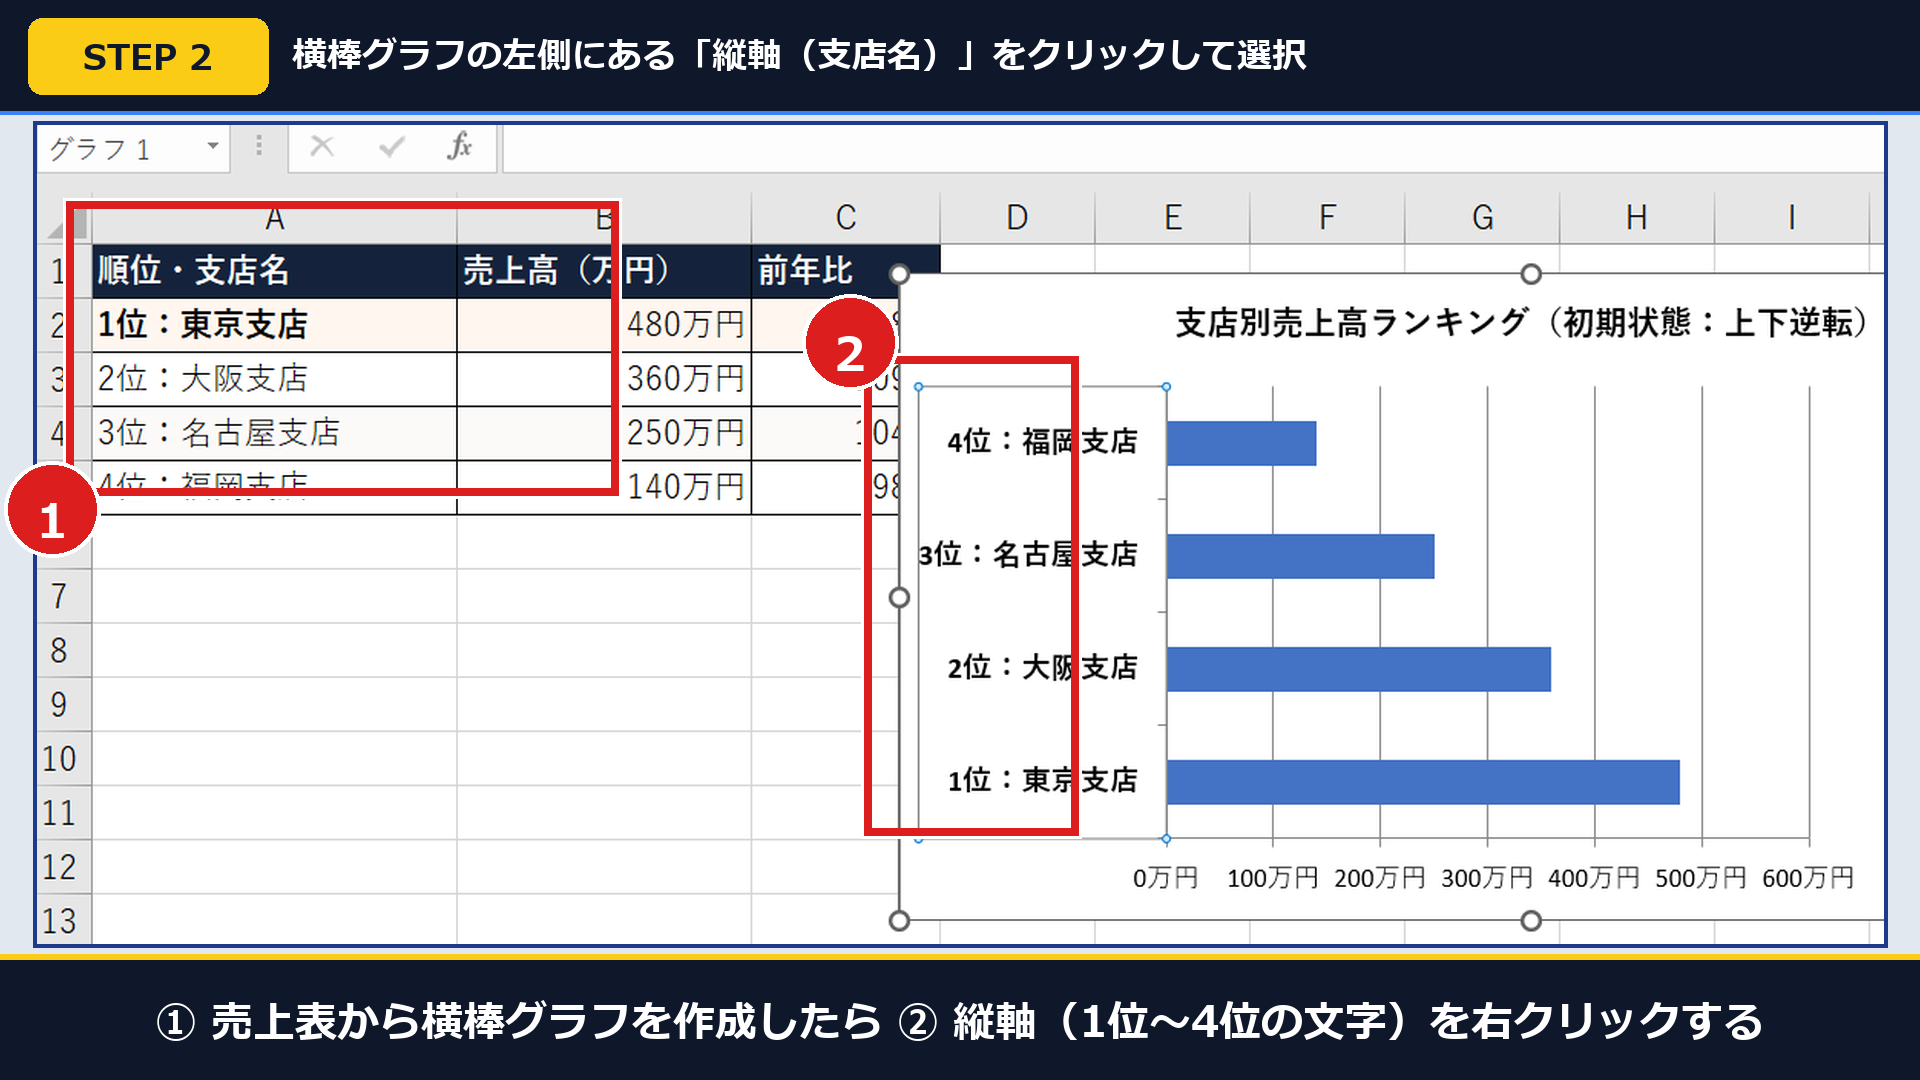
Task: Open Insert Function fx icon
Action: (x=459, y=147)
